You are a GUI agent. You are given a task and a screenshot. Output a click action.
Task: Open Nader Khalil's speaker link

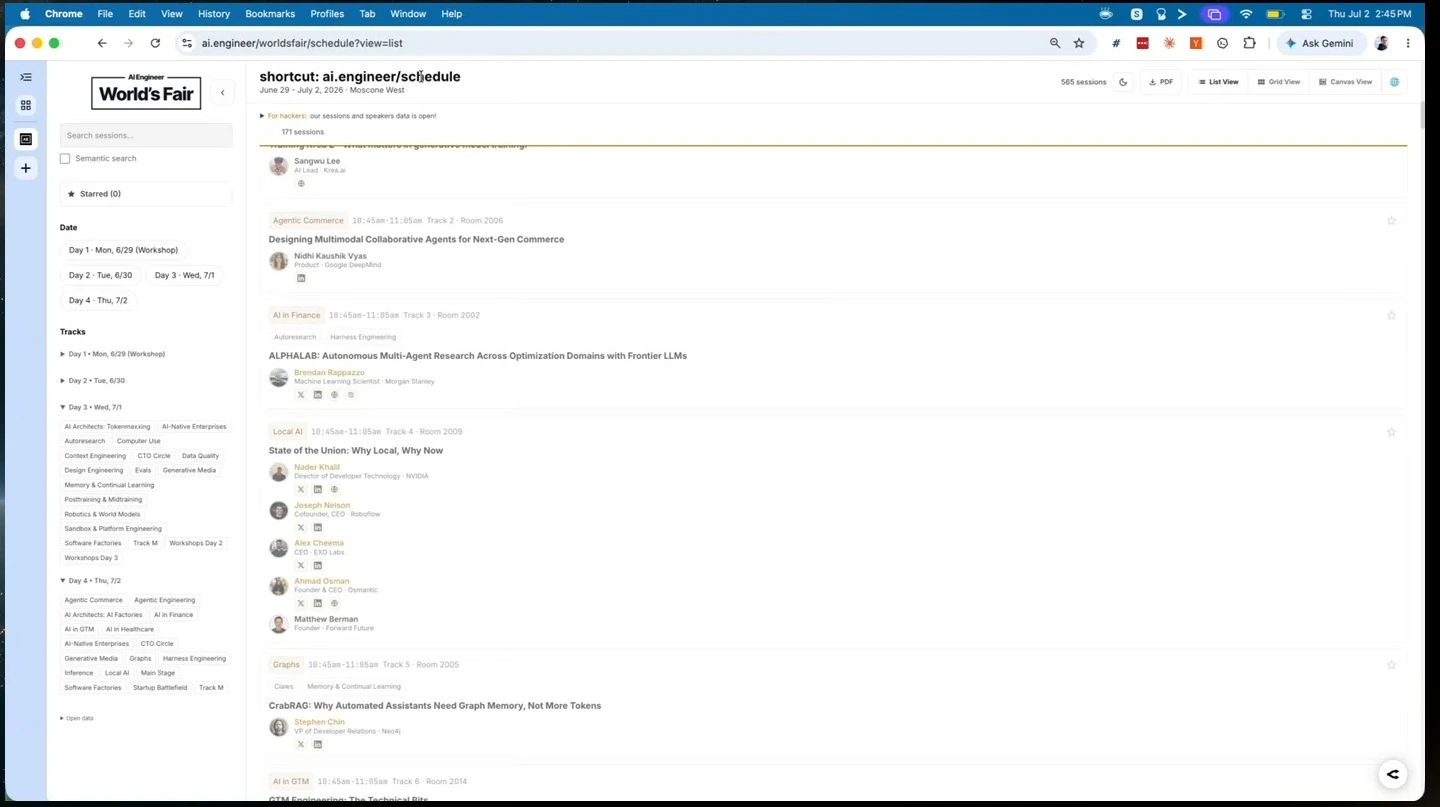(317, 467)
